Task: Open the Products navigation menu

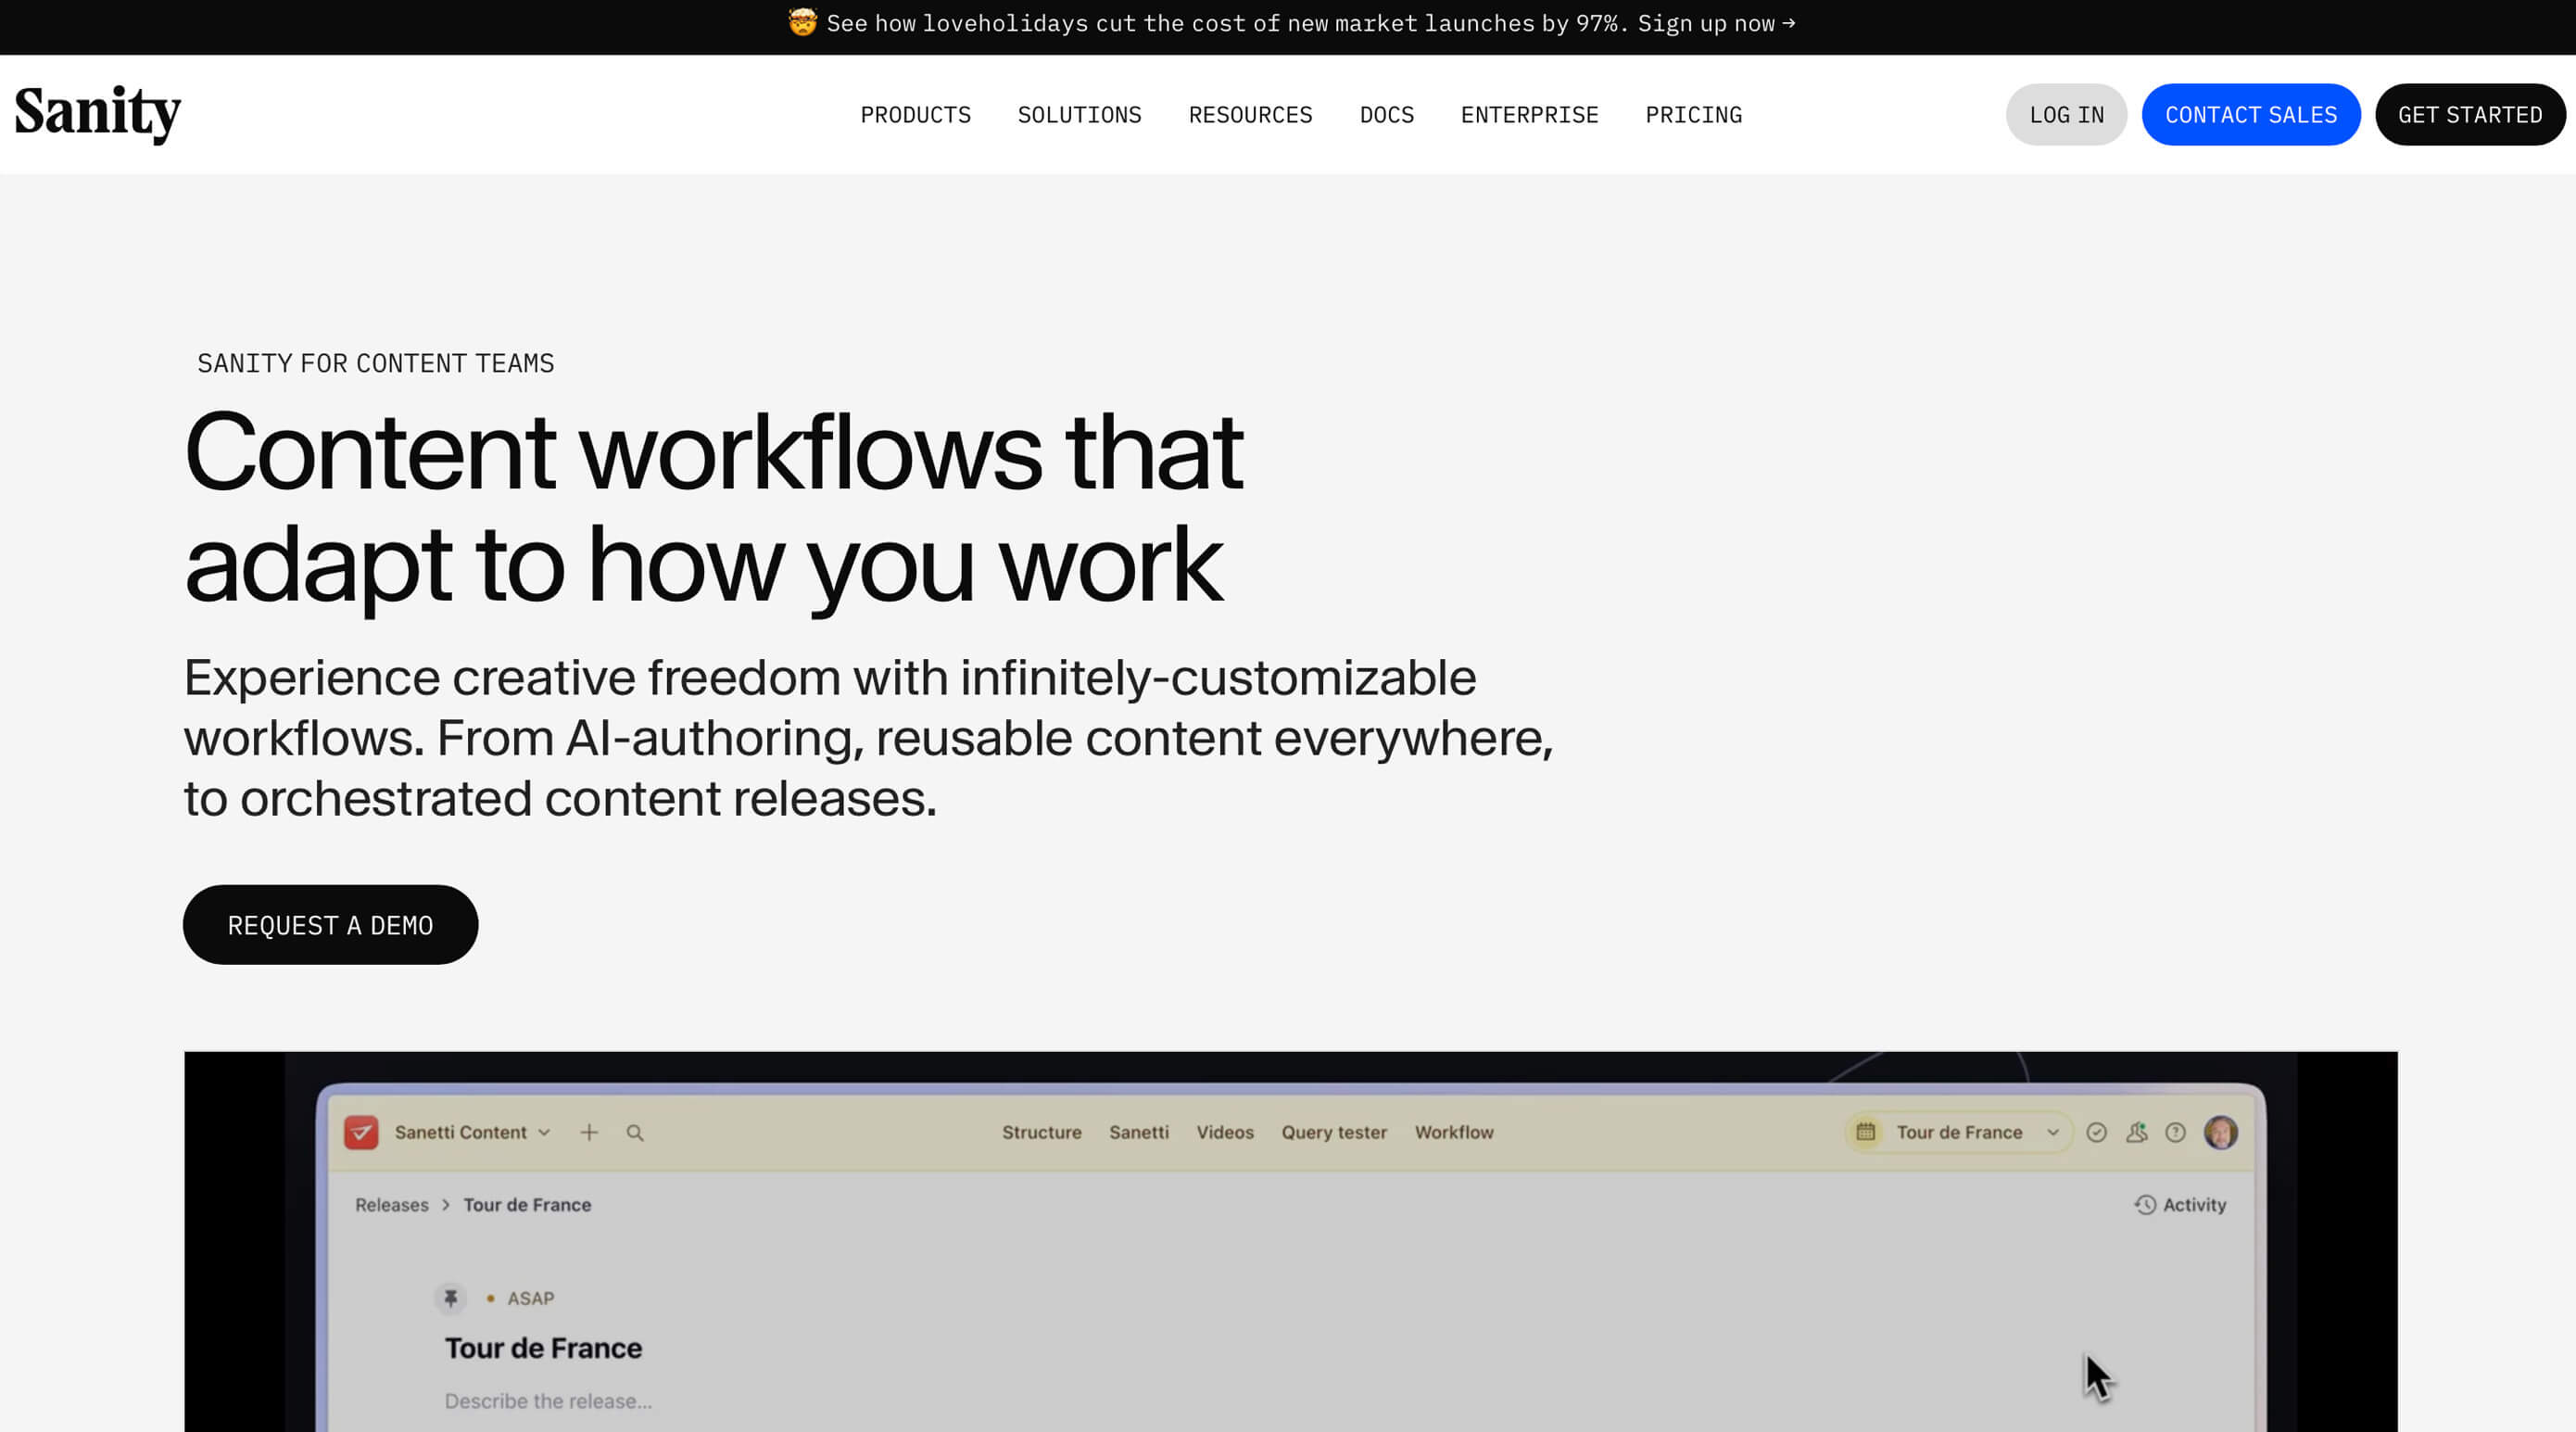Action: tap(915, 115)
